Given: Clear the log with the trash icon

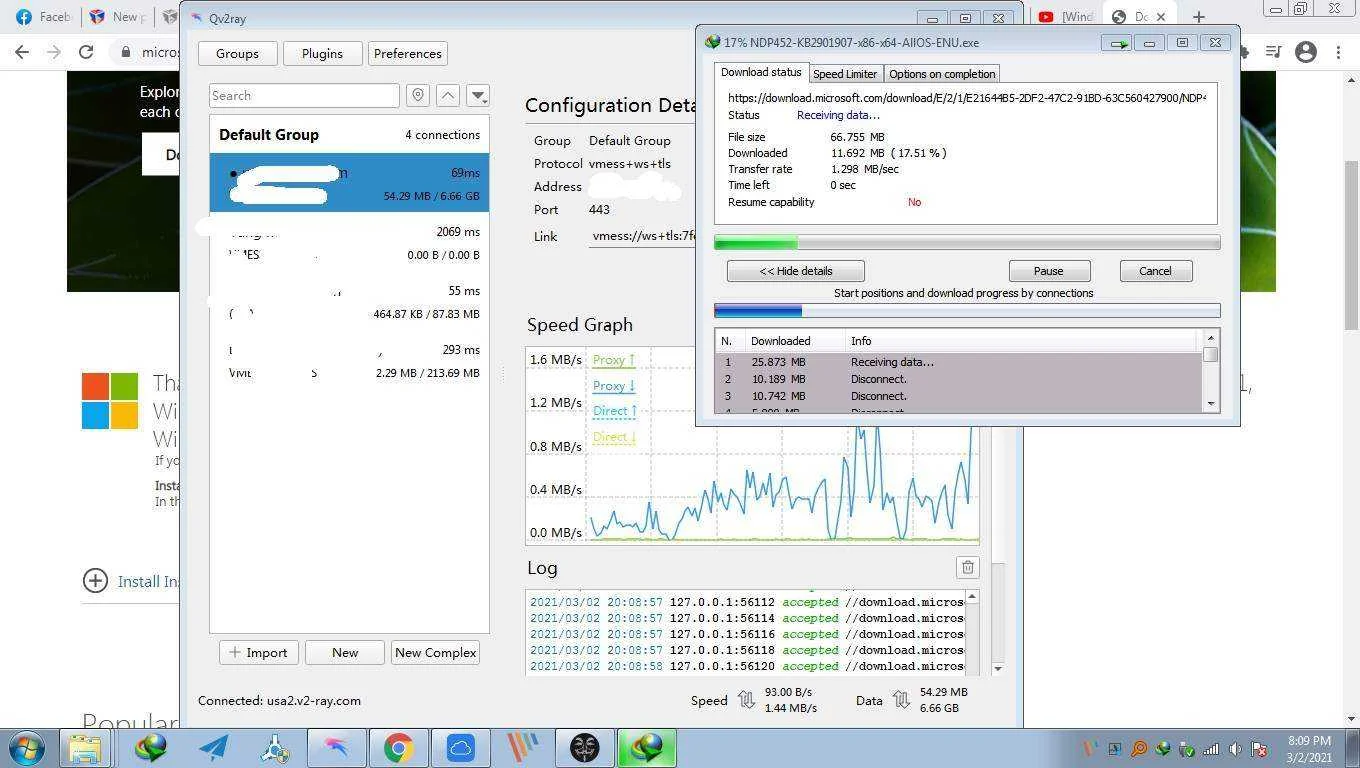Looking at the screenshot, I should point(967,567).
